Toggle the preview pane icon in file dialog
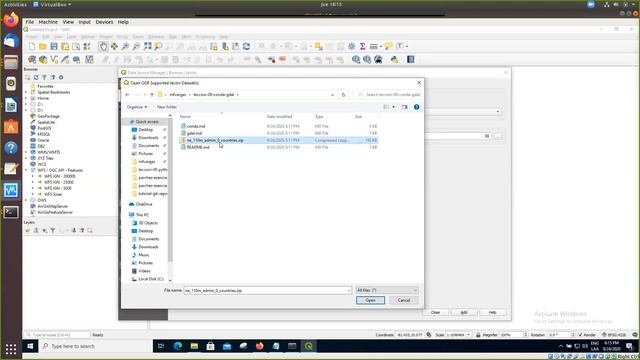The height and width of the screenshot is (360, 640). coord(404,107)
